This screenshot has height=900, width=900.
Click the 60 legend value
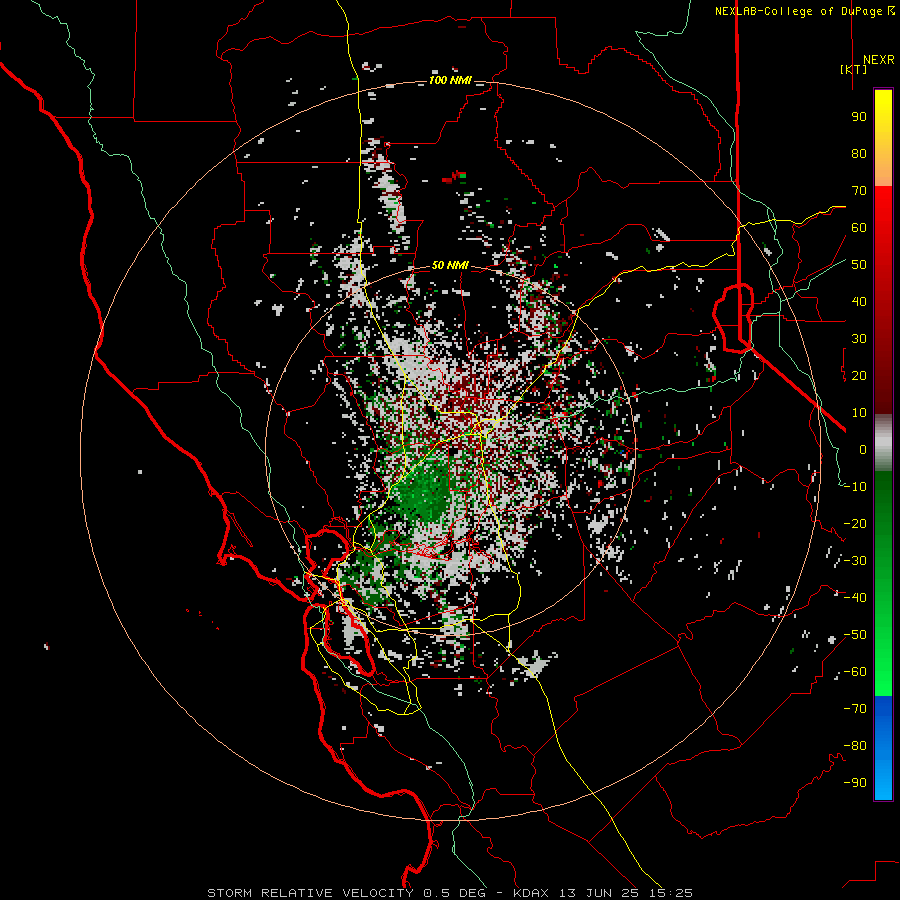[859, 228]
